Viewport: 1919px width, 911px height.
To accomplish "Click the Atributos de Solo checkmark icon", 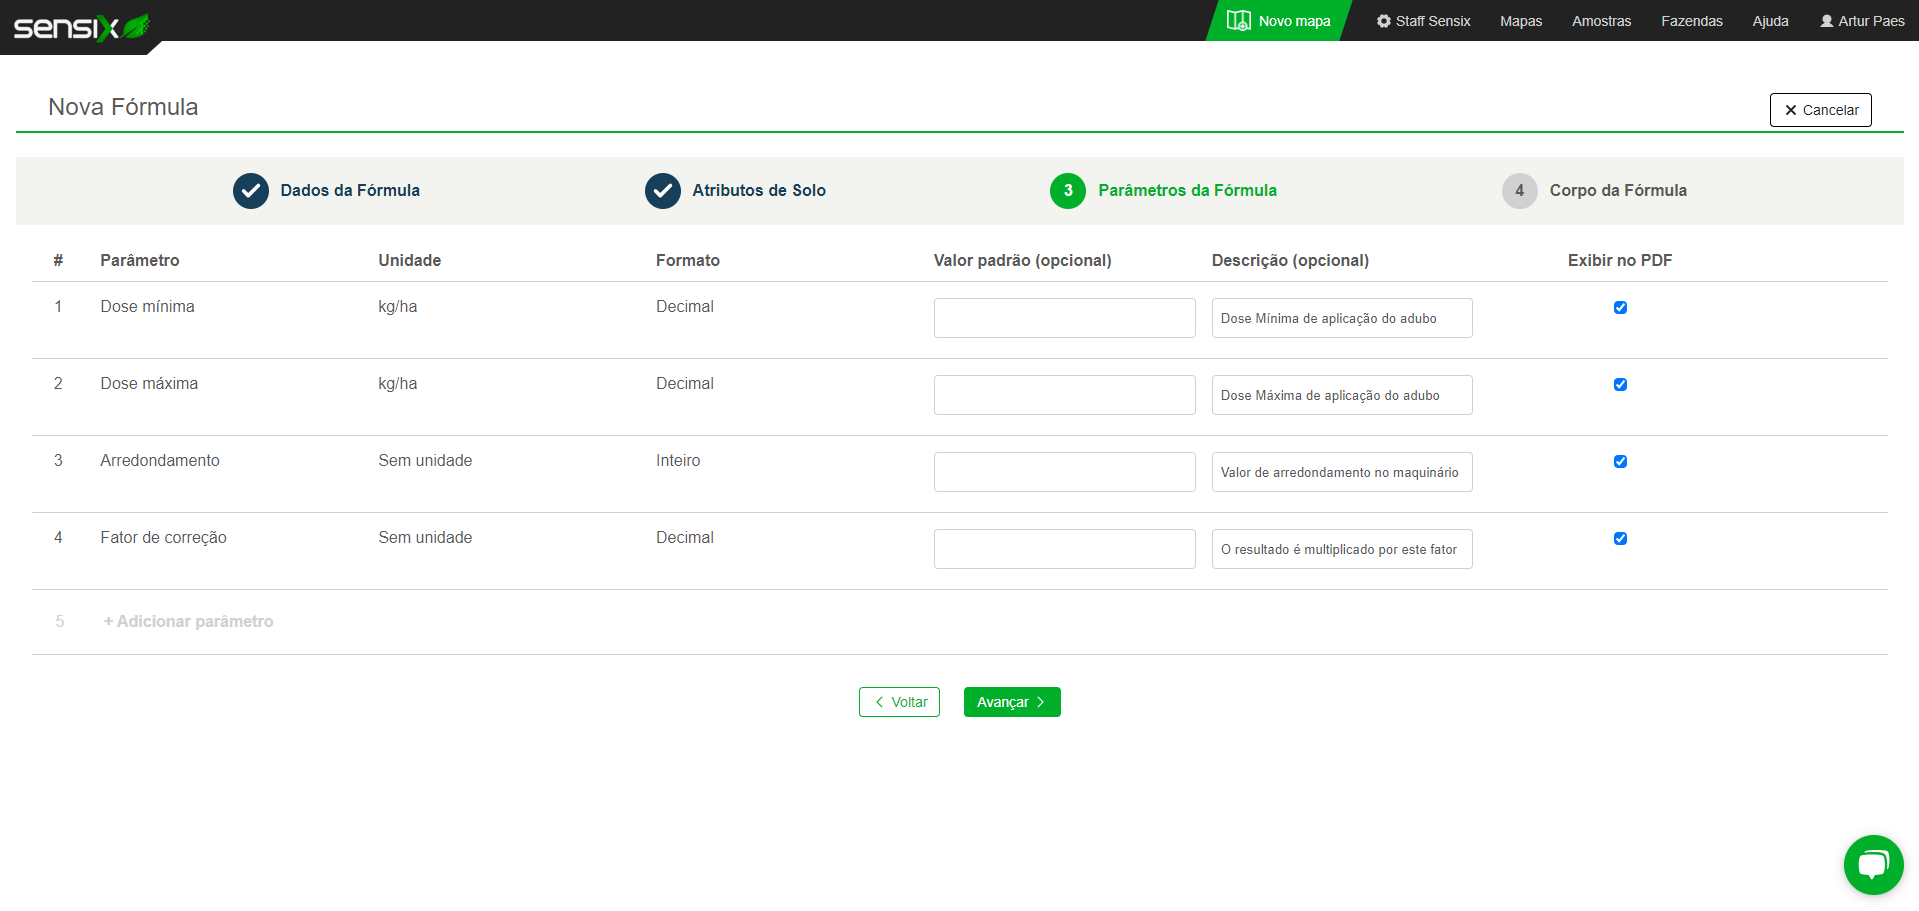I will [663, 191].
